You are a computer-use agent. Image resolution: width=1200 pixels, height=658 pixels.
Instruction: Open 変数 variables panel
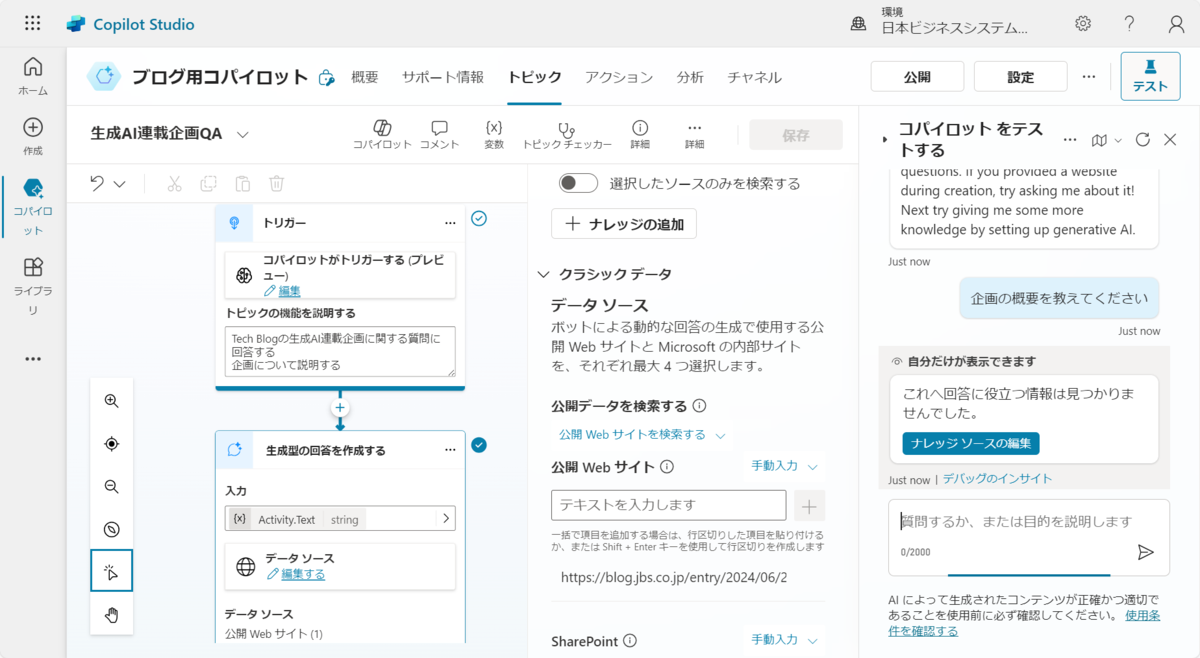pyautogui.click(x=494, y=134)
